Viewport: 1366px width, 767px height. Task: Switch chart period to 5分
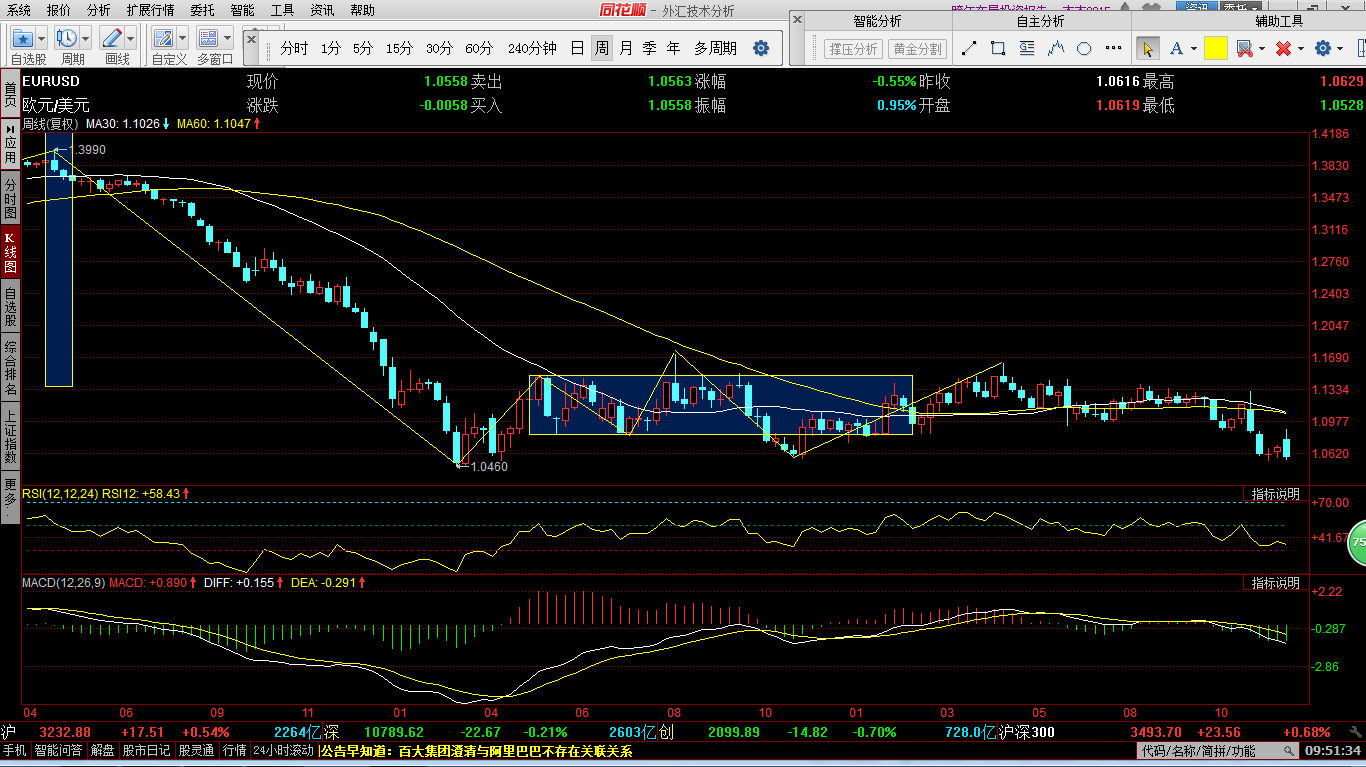[363, 48]
